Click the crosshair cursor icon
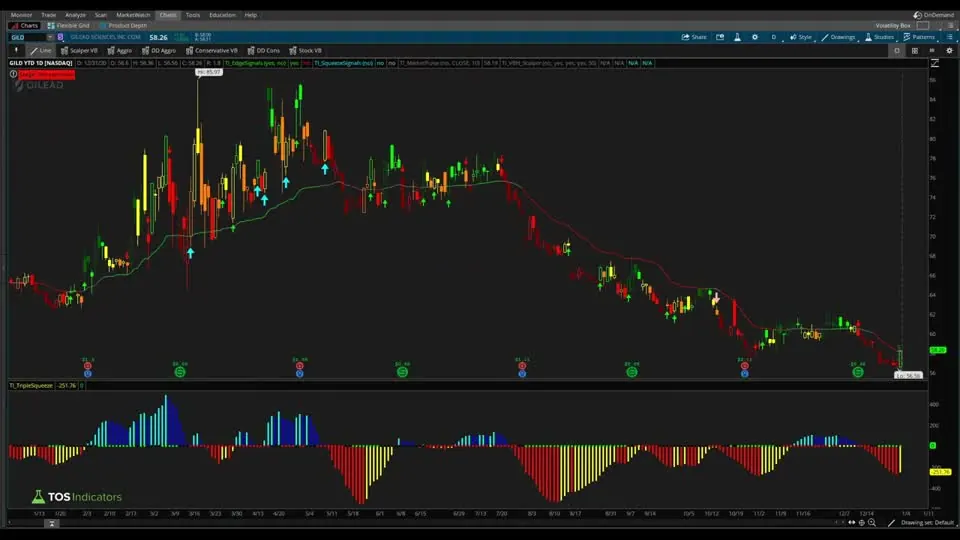This screenshot has height=540, width=960. [861, 523]
